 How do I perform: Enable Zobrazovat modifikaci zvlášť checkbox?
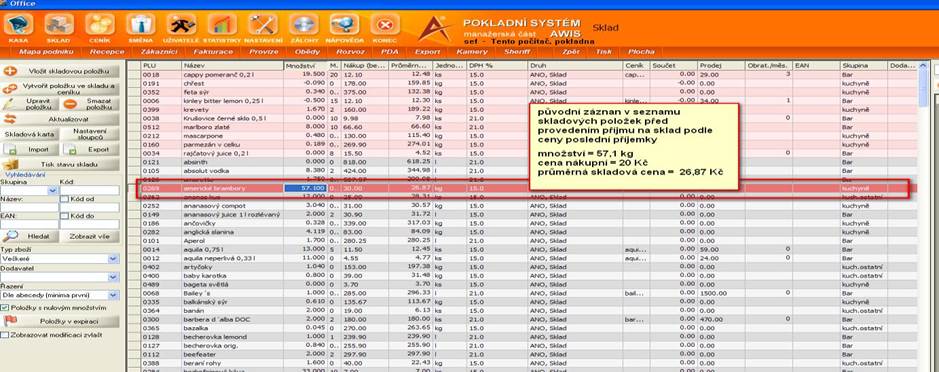pos(5,335)
